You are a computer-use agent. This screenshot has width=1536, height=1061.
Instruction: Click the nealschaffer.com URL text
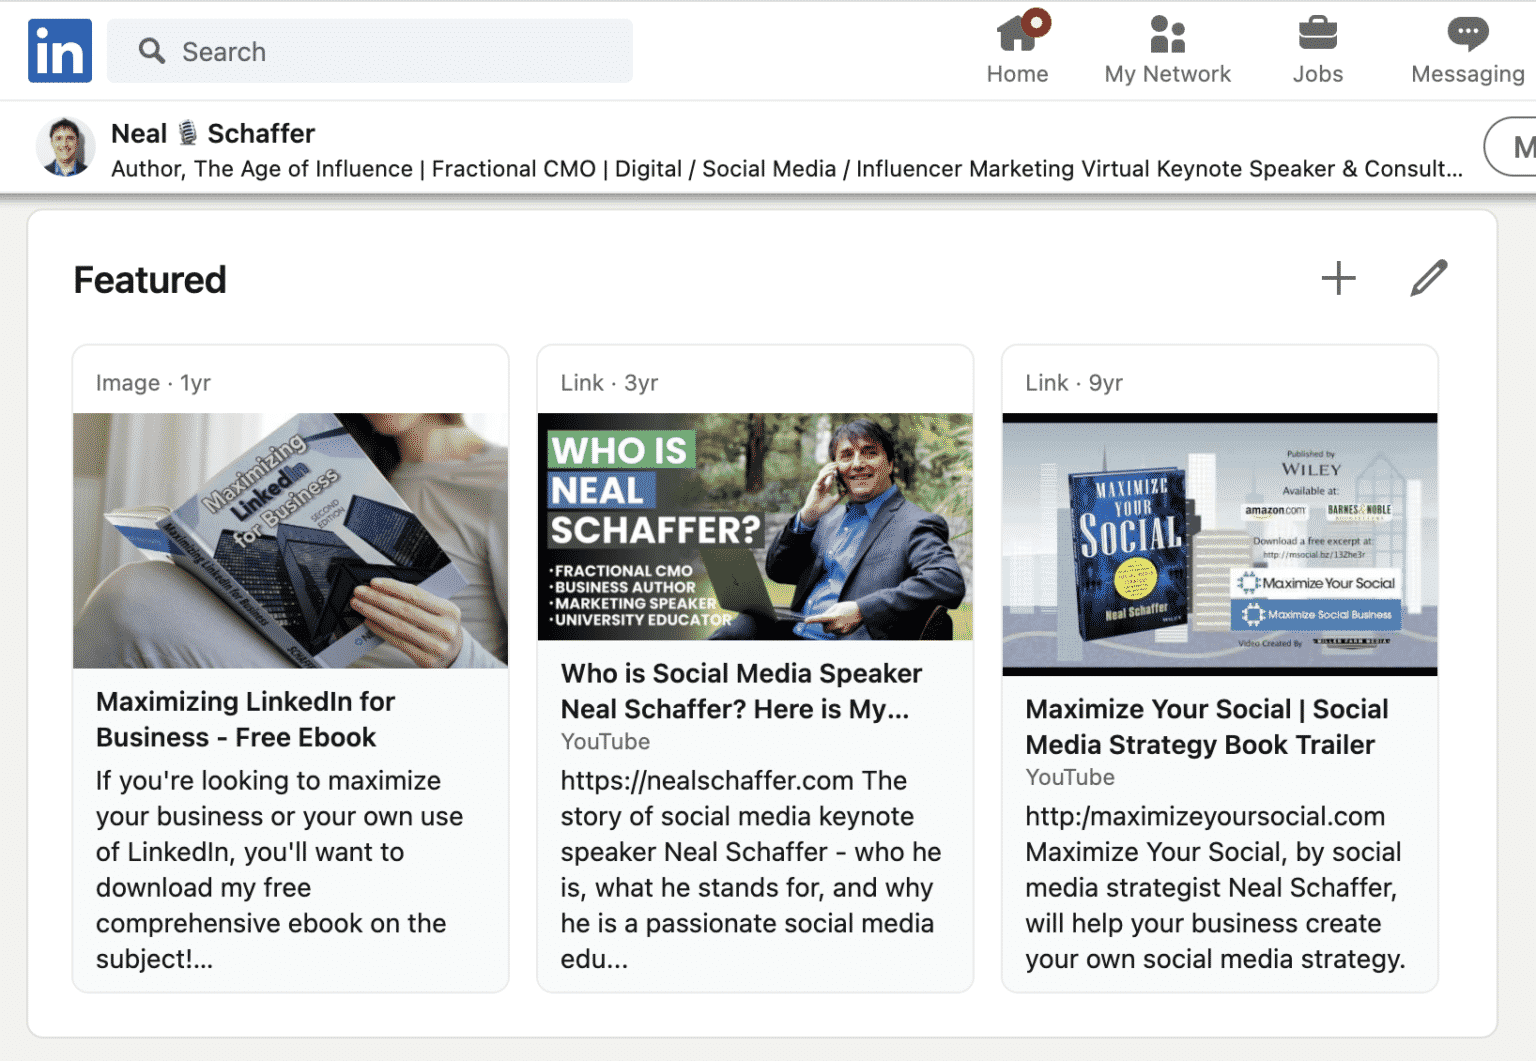pos(706,780)
